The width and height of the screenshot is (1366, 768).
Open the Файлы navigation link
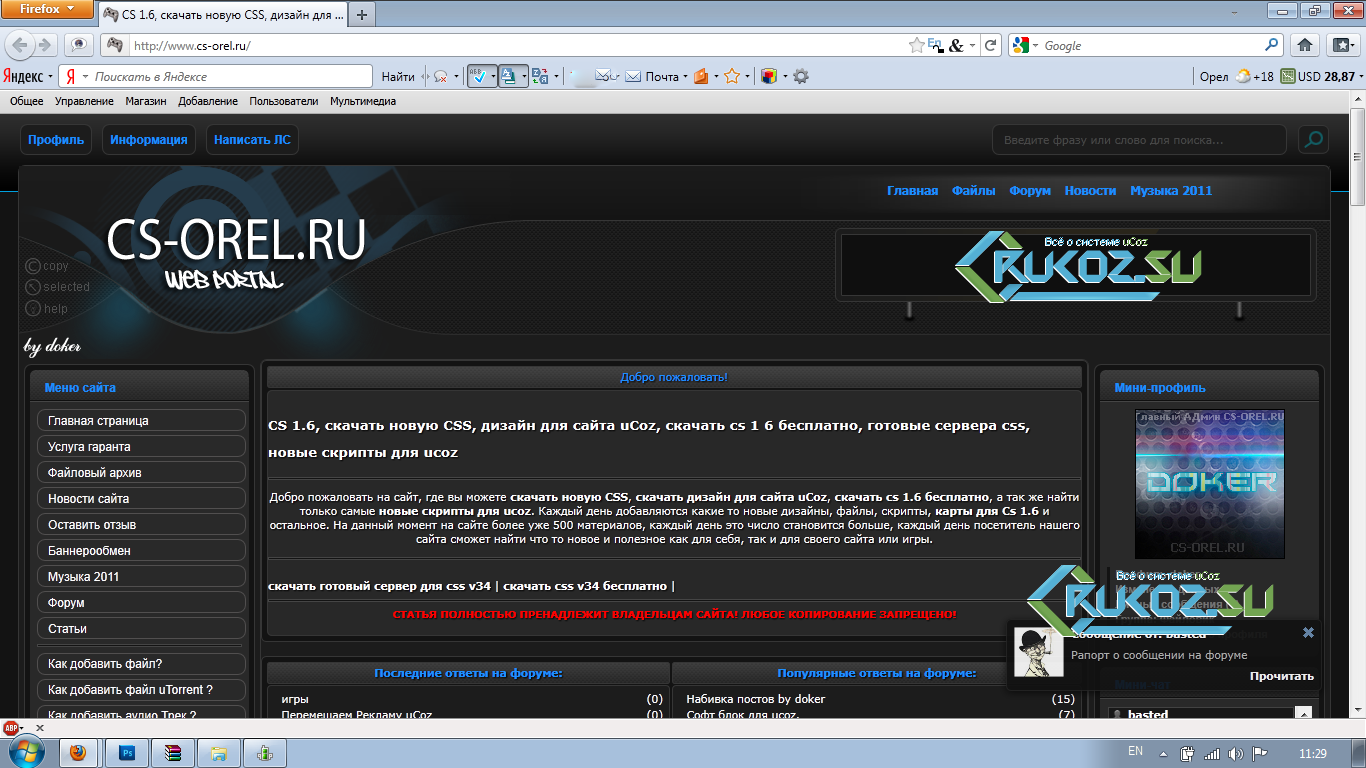[x=973, y=191]
